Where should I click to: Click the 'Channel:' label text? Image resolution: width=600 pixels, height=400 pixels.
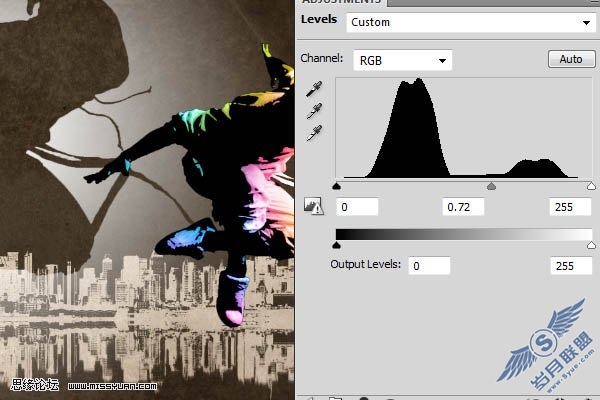pyautogui.click(x=321, y=58)
